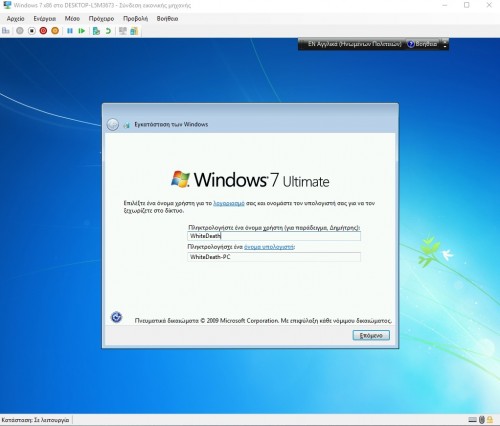
Task: Click the Επόμενο button
Action: point(371,335)
